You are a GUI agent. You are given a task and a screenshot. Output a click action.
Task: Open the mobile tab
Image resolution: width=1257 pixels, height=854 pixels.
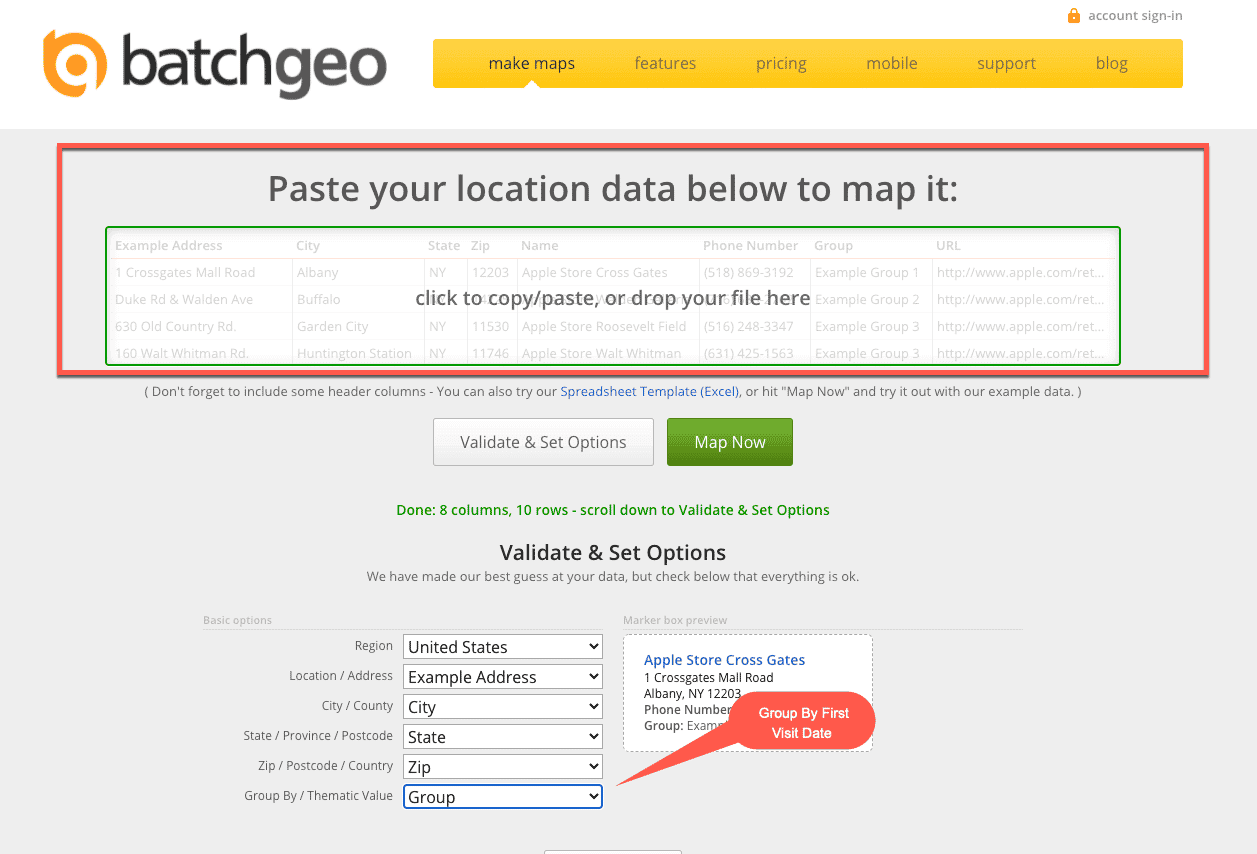coord(891,62)
